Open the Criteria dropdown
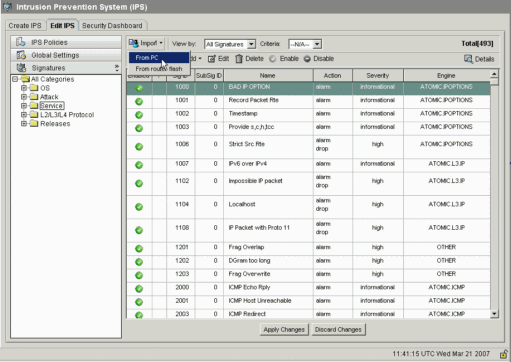This screenshot has height=362, width=511. tap(305, 44)
